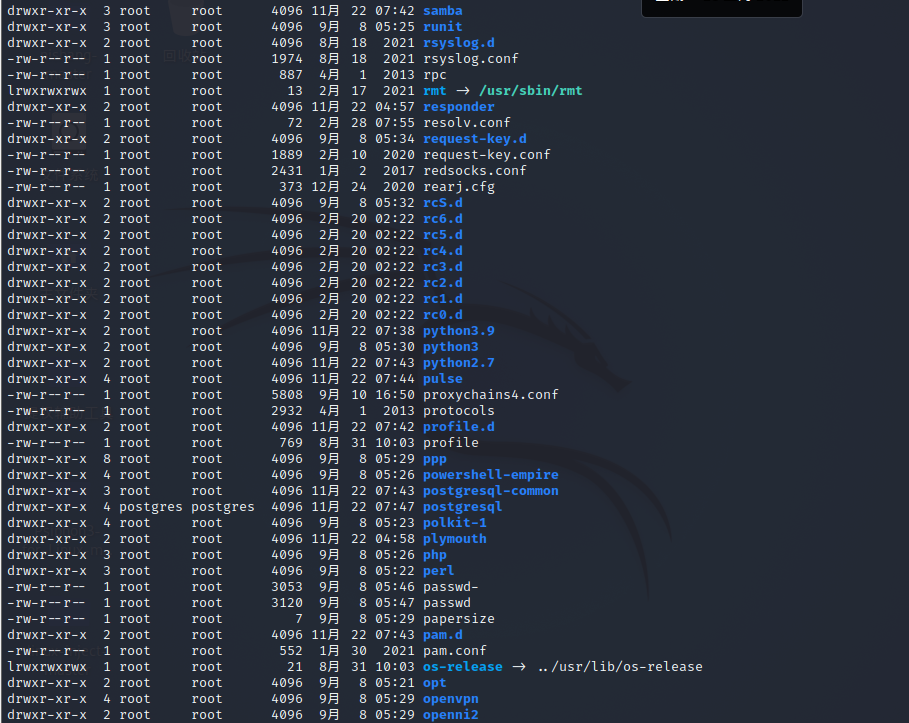This screenshot has height=723, width=909.
Task: Click the responder directory name
Action: pyautogui.click(x=459, y=107)
